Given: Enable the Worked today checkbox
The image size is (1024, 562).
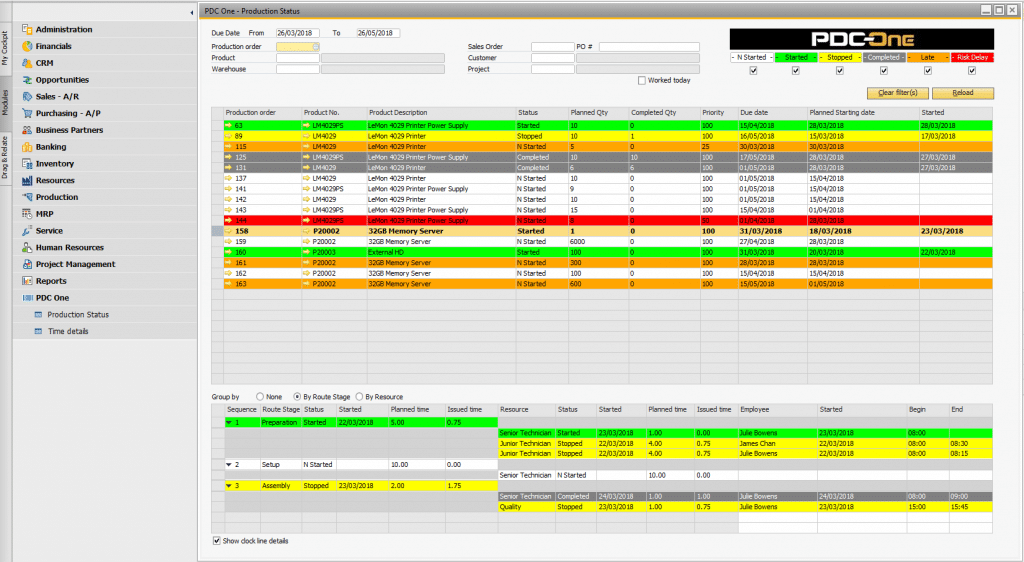Looking at the screenshot, I should pos(642,80).
